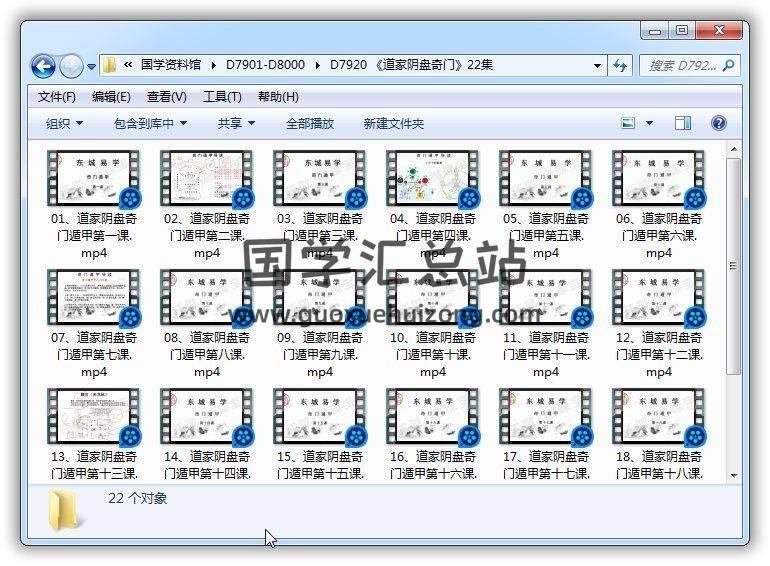
Task: Open the 工具(T) menu
Action: 222,97
